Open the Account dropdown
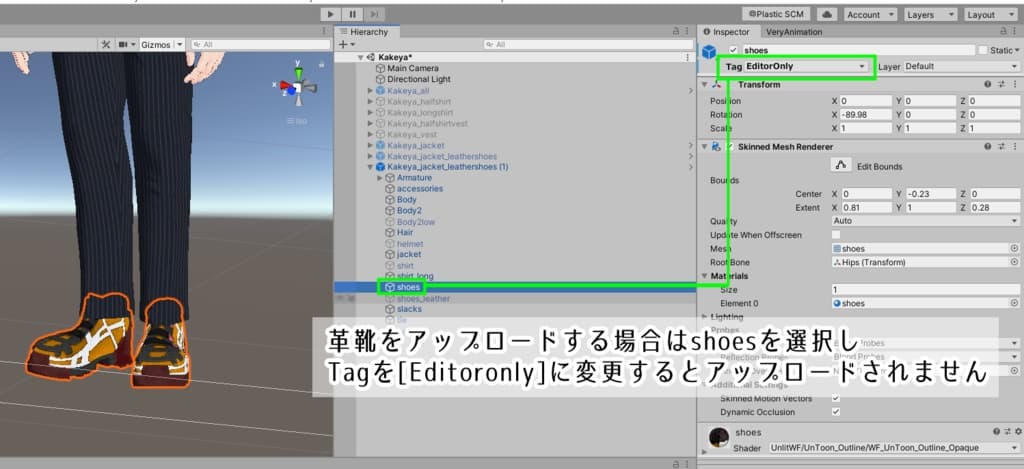1024x469 pixels. (871, 14)
